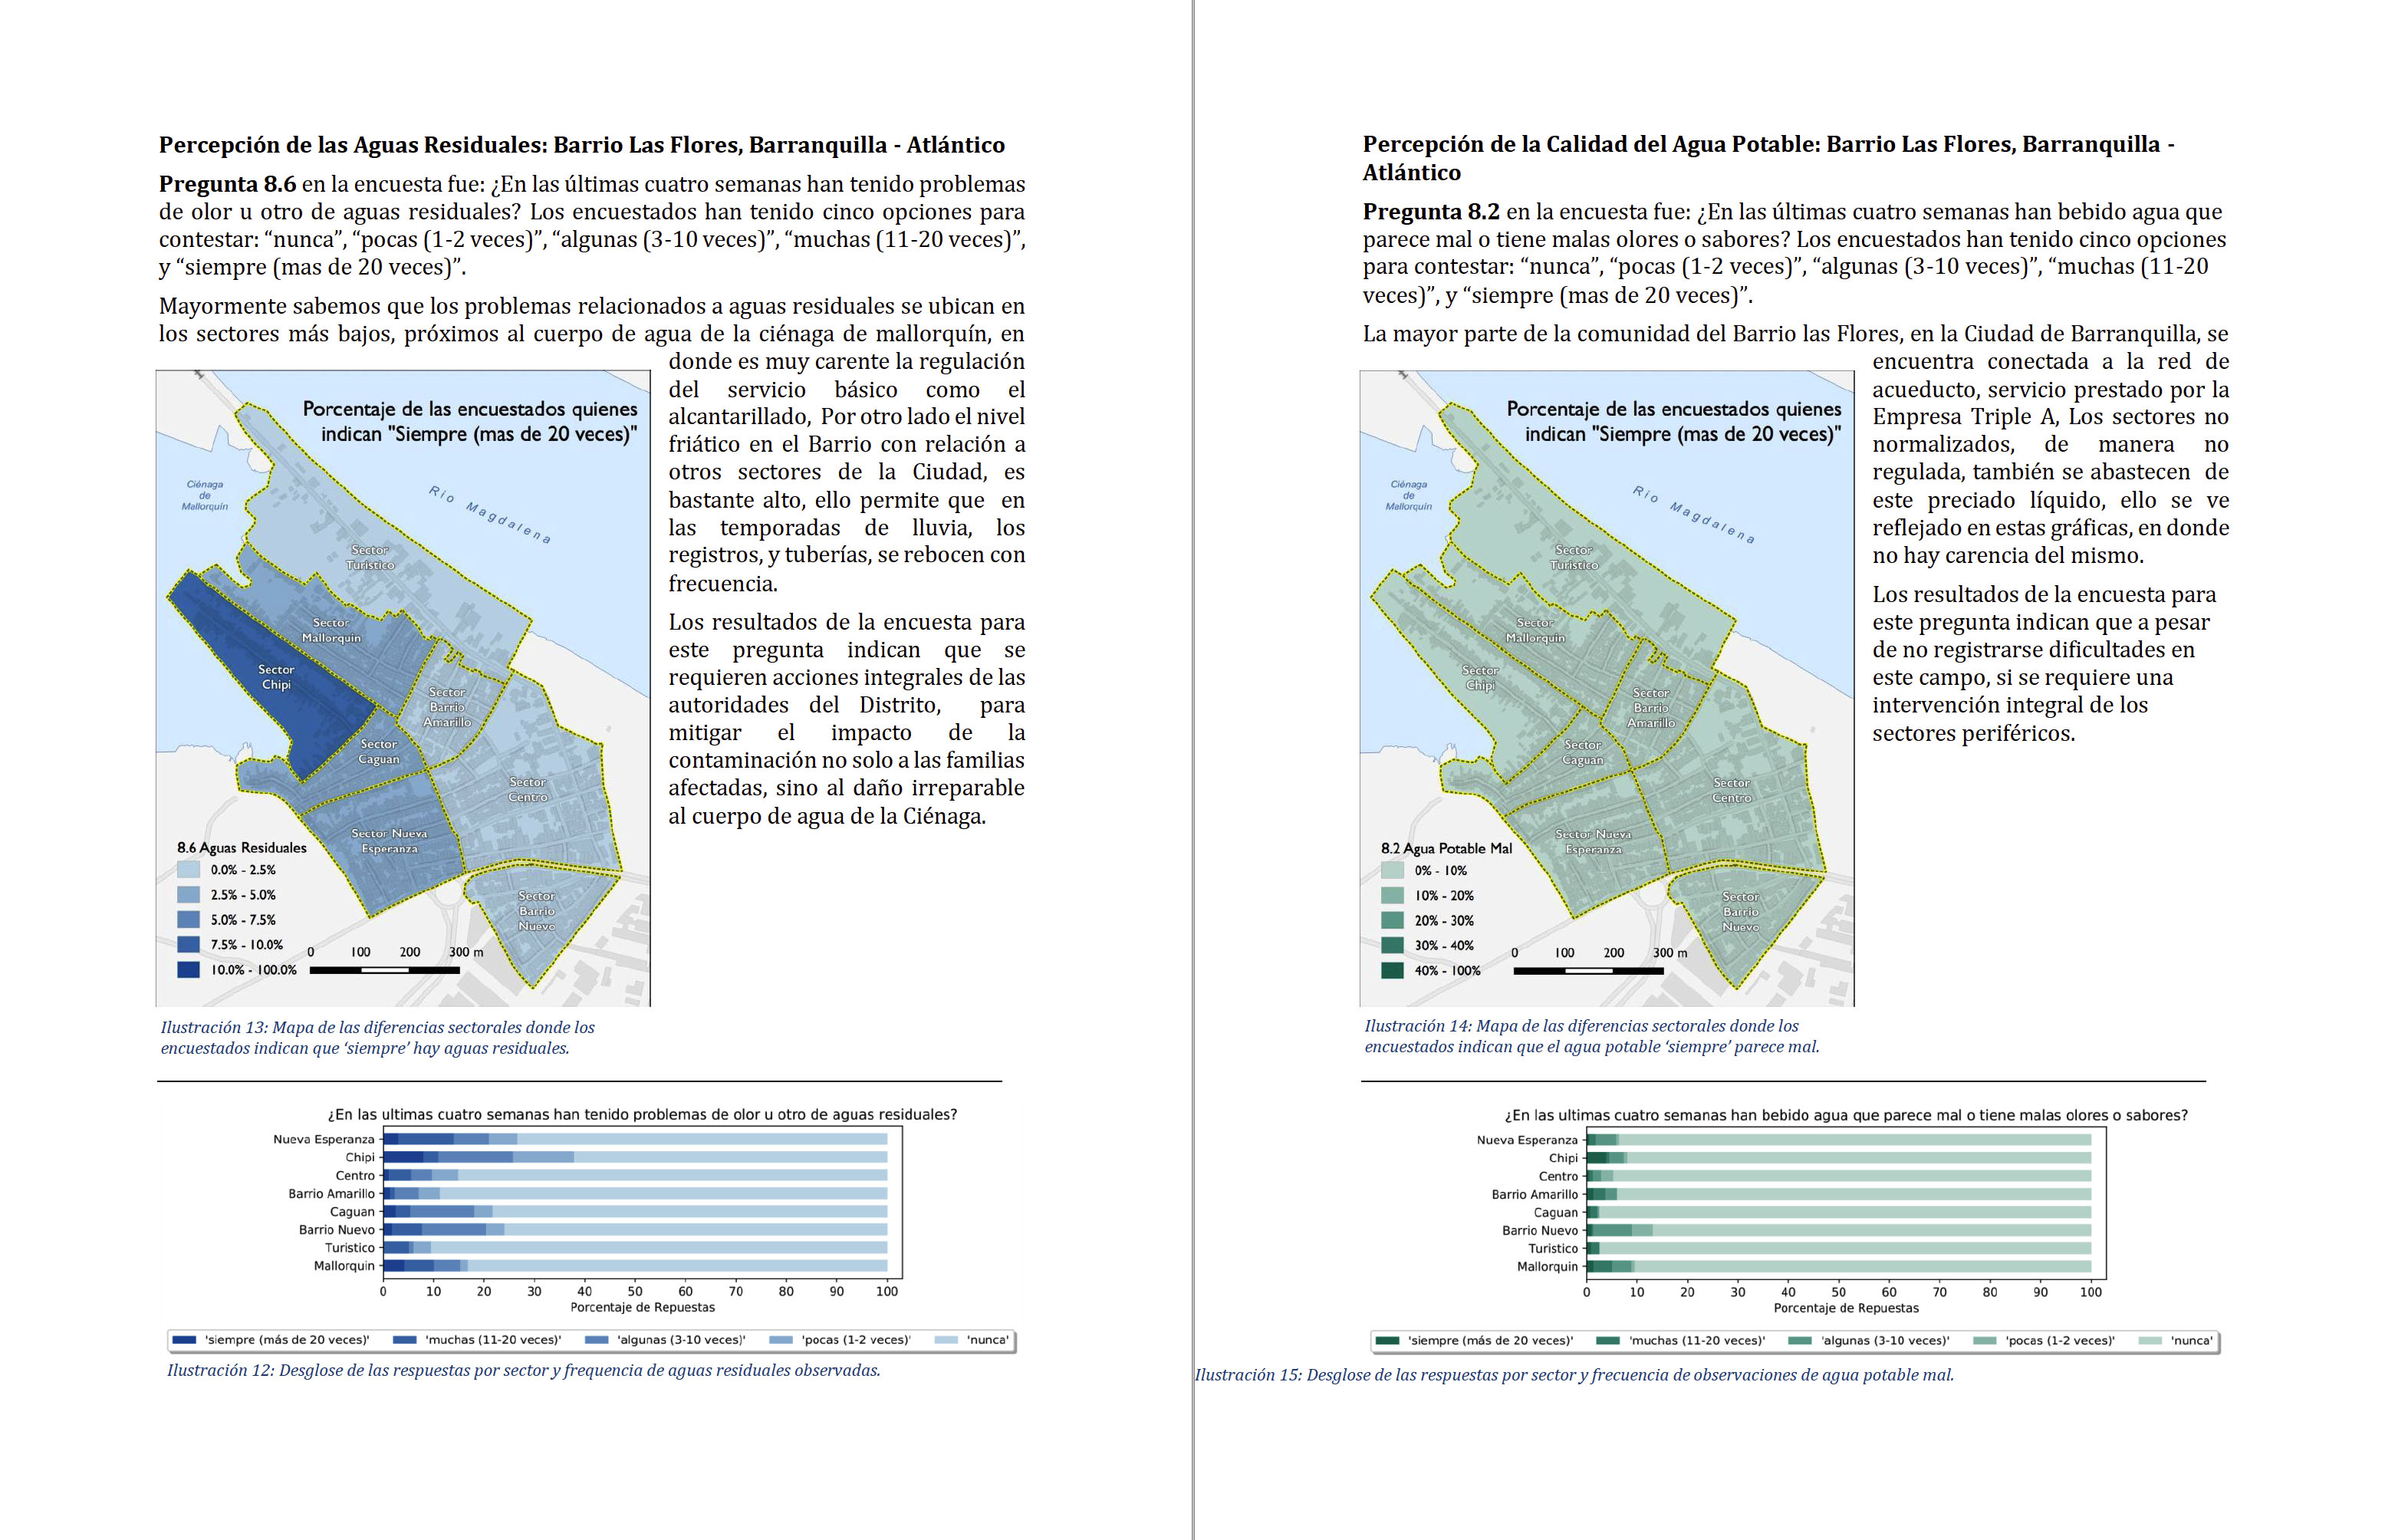Click 'Sector Barrio Nuevo' label on the blue map
Image resolution: width=2385 pixels, height=1540 pixels.
coord(537,911)
